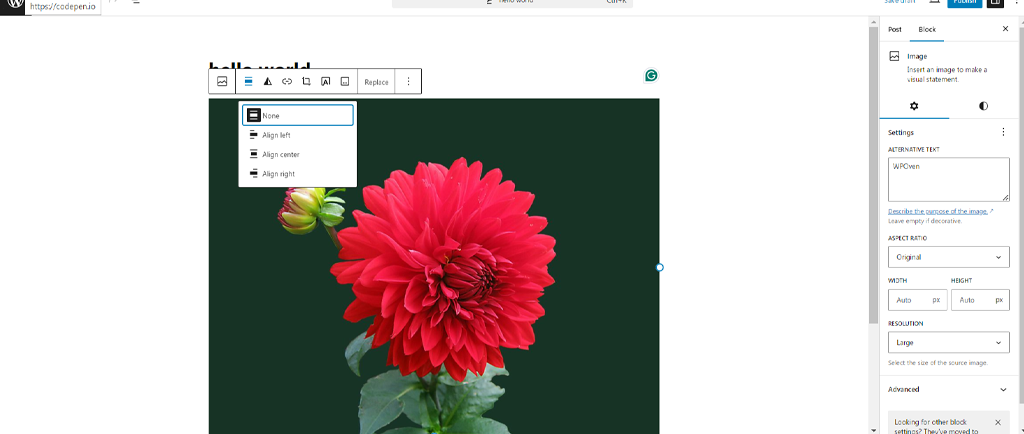Open the Settings gear tab in sidebar
1024x434 pixels.
tap(914, 106)
